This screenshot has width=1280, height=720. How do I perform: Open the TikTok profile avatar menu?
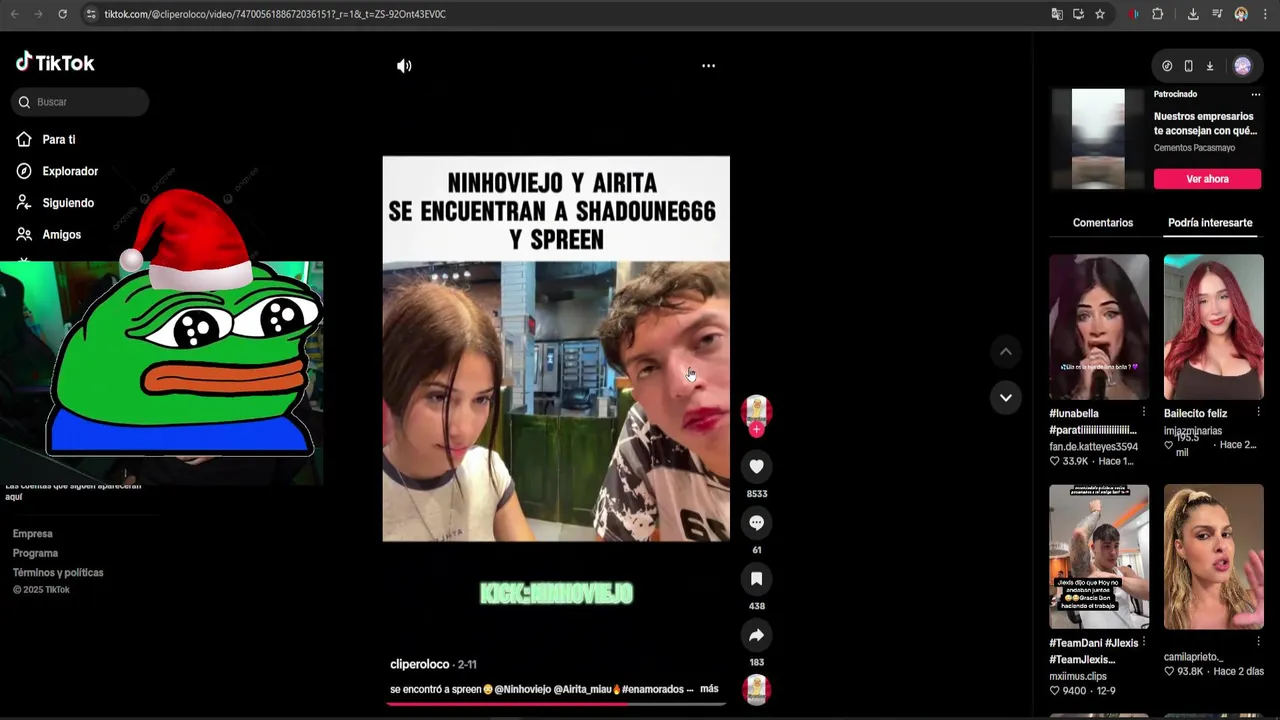[x=1243, y=66]
